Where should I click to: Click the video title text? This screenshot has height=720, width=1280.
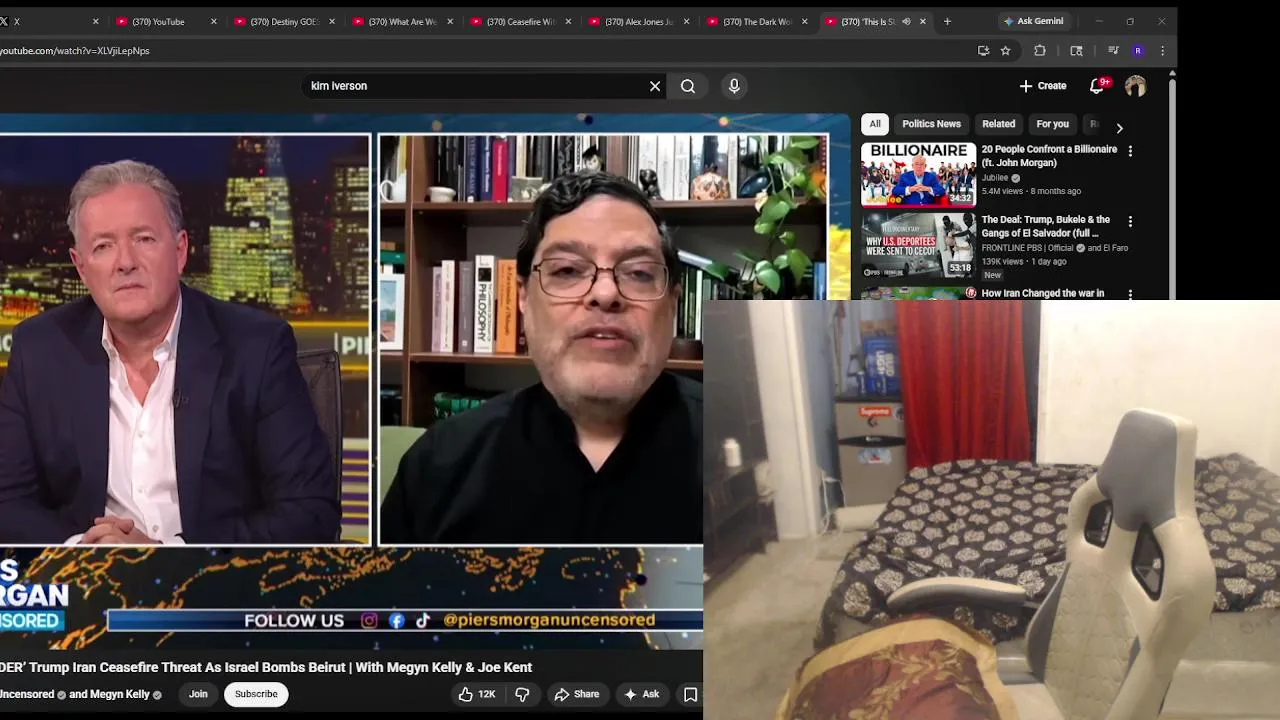coord(266,667)
